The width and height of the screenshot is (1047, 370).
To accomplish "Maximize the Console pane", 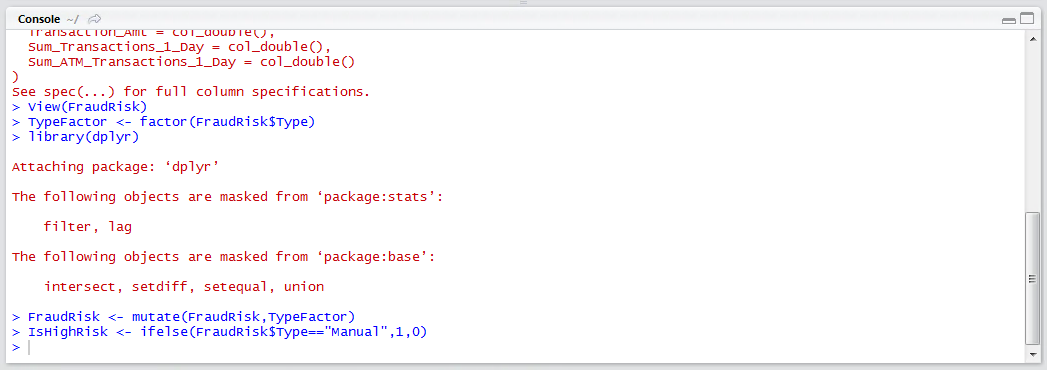I will (1025, 19).
